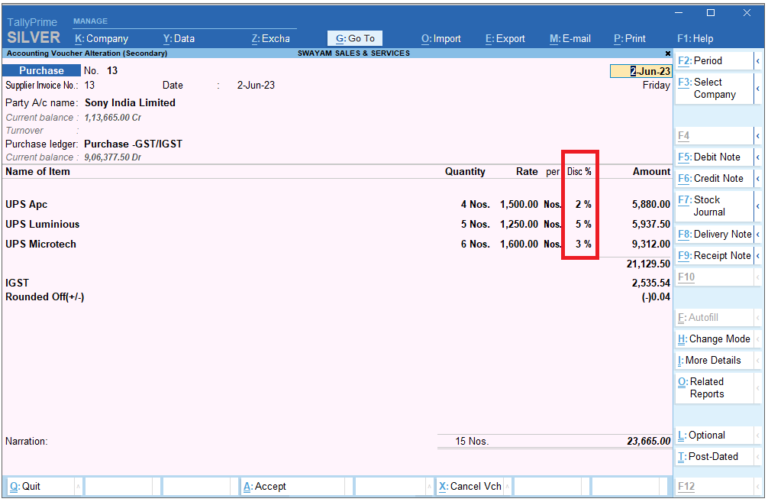768x502 pixels.
Task: Expand arrow beside F9: Receipt Note
Action: pos(758,255)
